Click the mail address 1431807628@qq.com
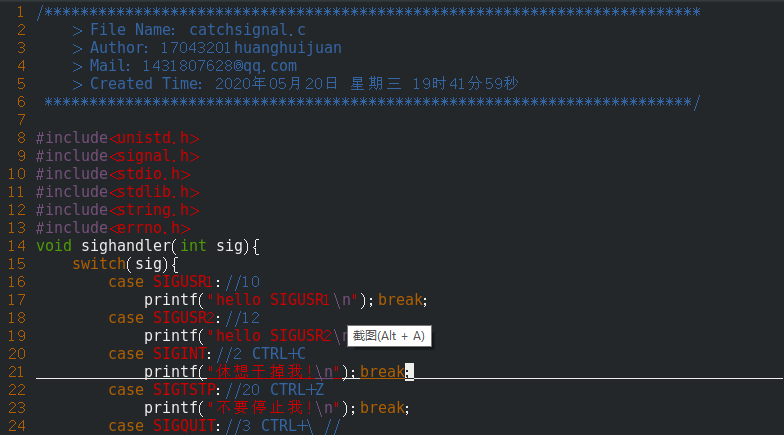The image size is (784, 435). 220,66
